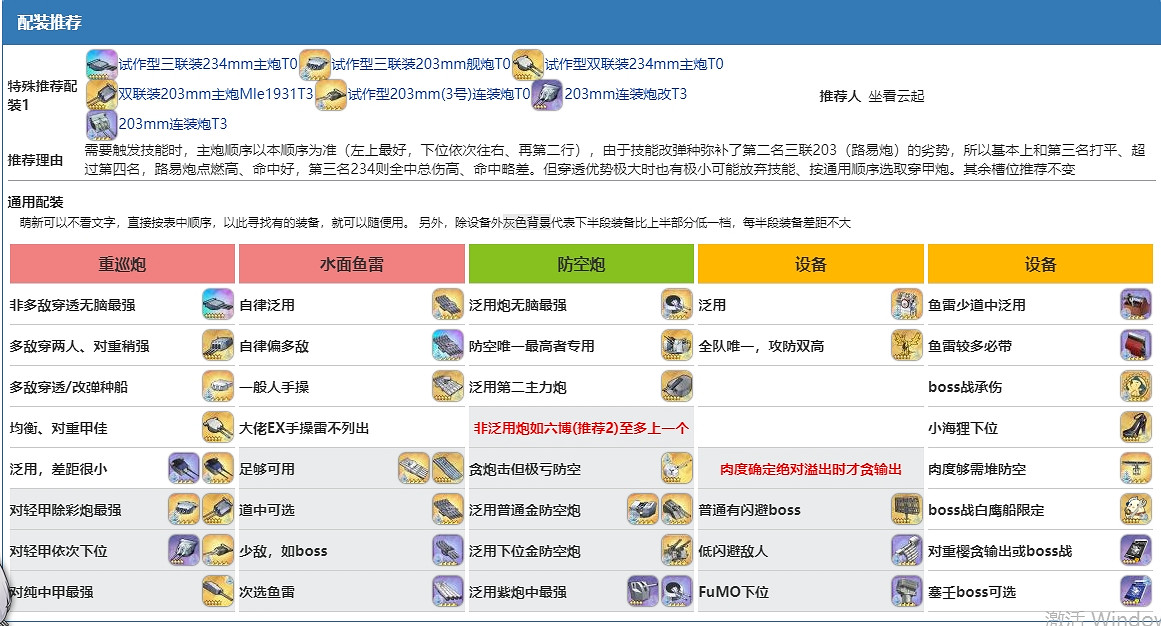1161x626 pixels.
Task: Select the icon in the boss战承伤 row
Action: (x=1135, y=386)
